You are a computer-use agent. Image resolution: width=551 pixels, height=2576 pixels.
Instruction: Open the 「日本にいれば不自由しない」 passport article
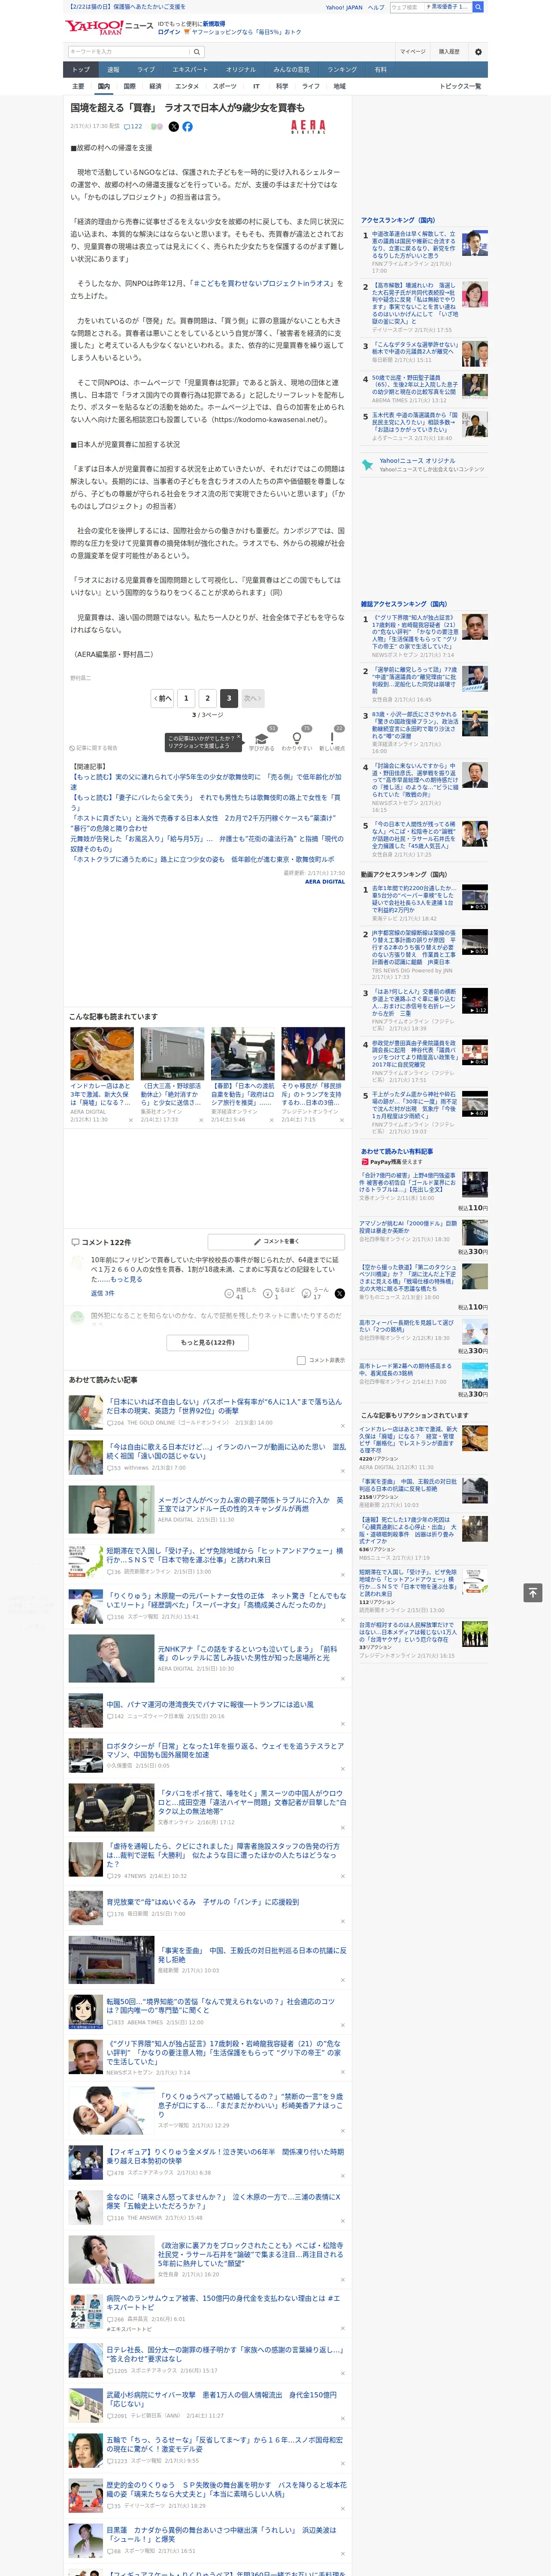(224, 1406)
